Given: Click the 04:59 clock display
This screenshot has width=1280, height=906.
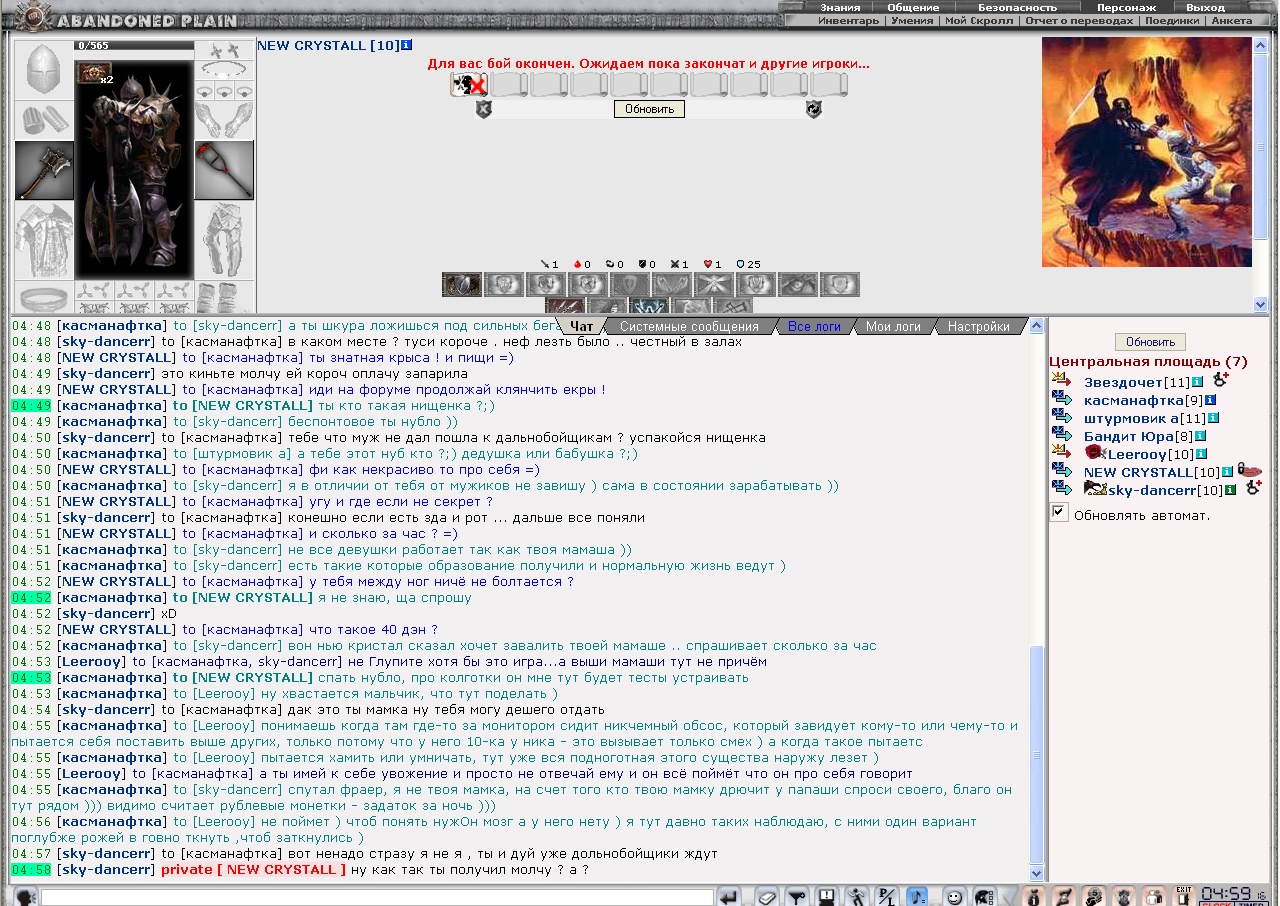Looking at the screenshot, I should pyautogui.click(x=1226, y=893).
